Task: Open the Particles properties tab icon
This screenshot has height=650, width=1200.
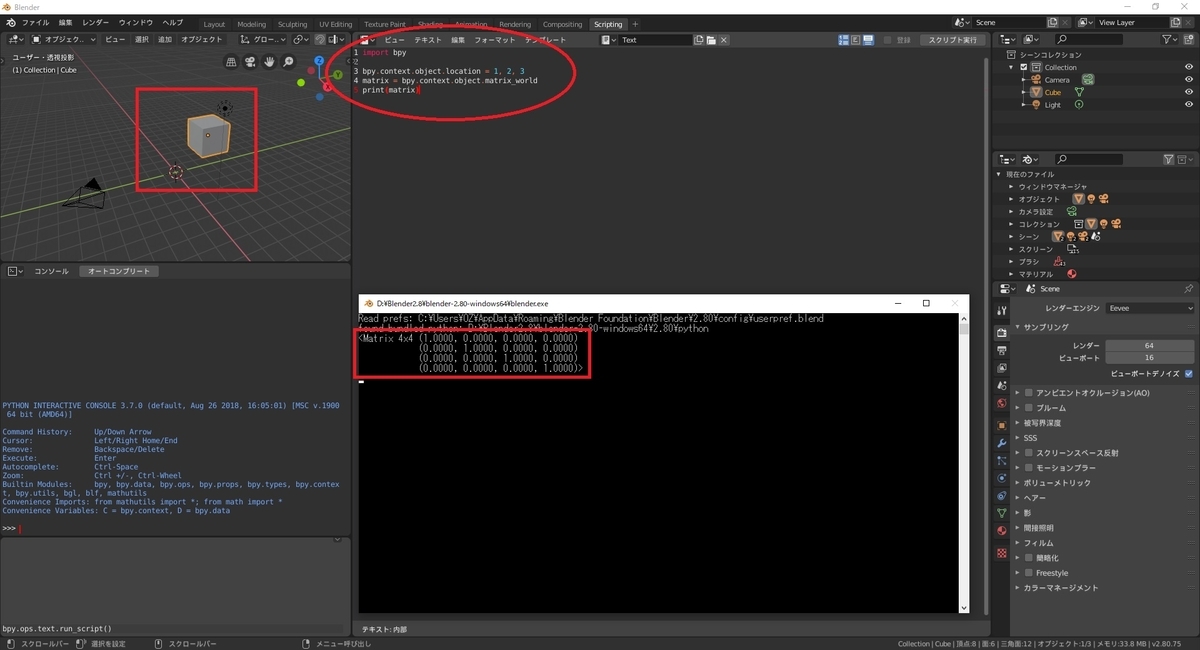Action: click(x=1002, y=461)
